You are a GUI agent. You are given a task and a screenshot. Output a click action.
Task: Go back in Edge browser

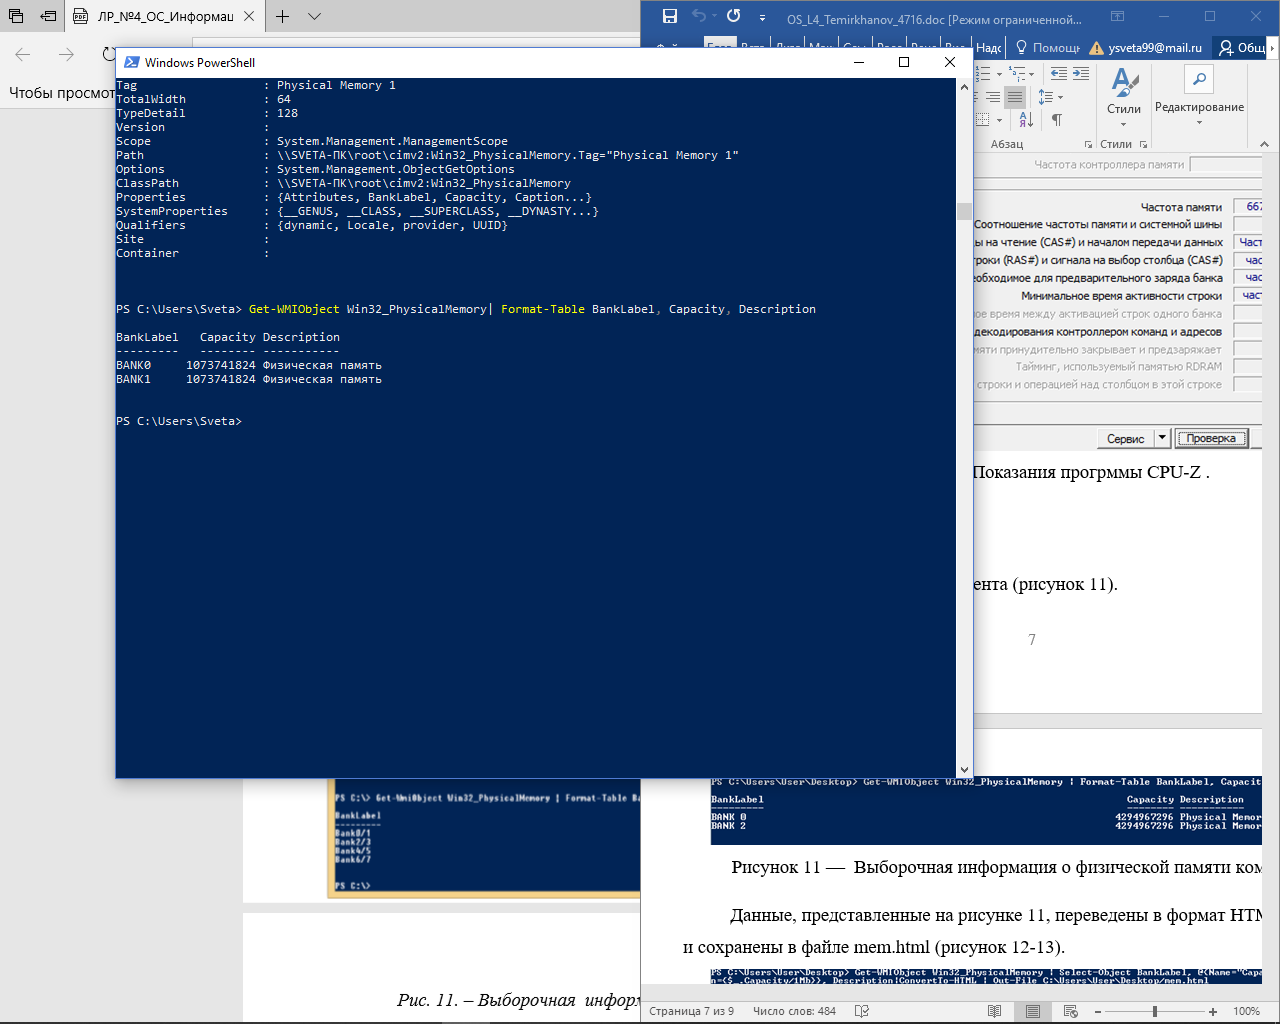23,54
